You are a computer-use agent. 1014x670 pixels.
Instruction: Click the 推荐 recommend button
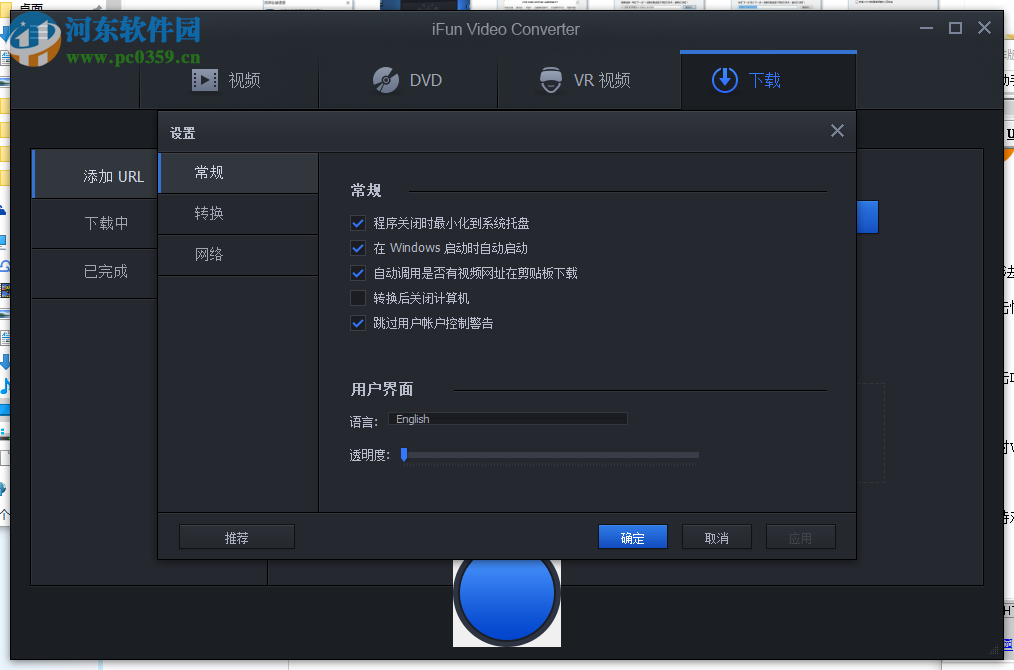(236, 536)
